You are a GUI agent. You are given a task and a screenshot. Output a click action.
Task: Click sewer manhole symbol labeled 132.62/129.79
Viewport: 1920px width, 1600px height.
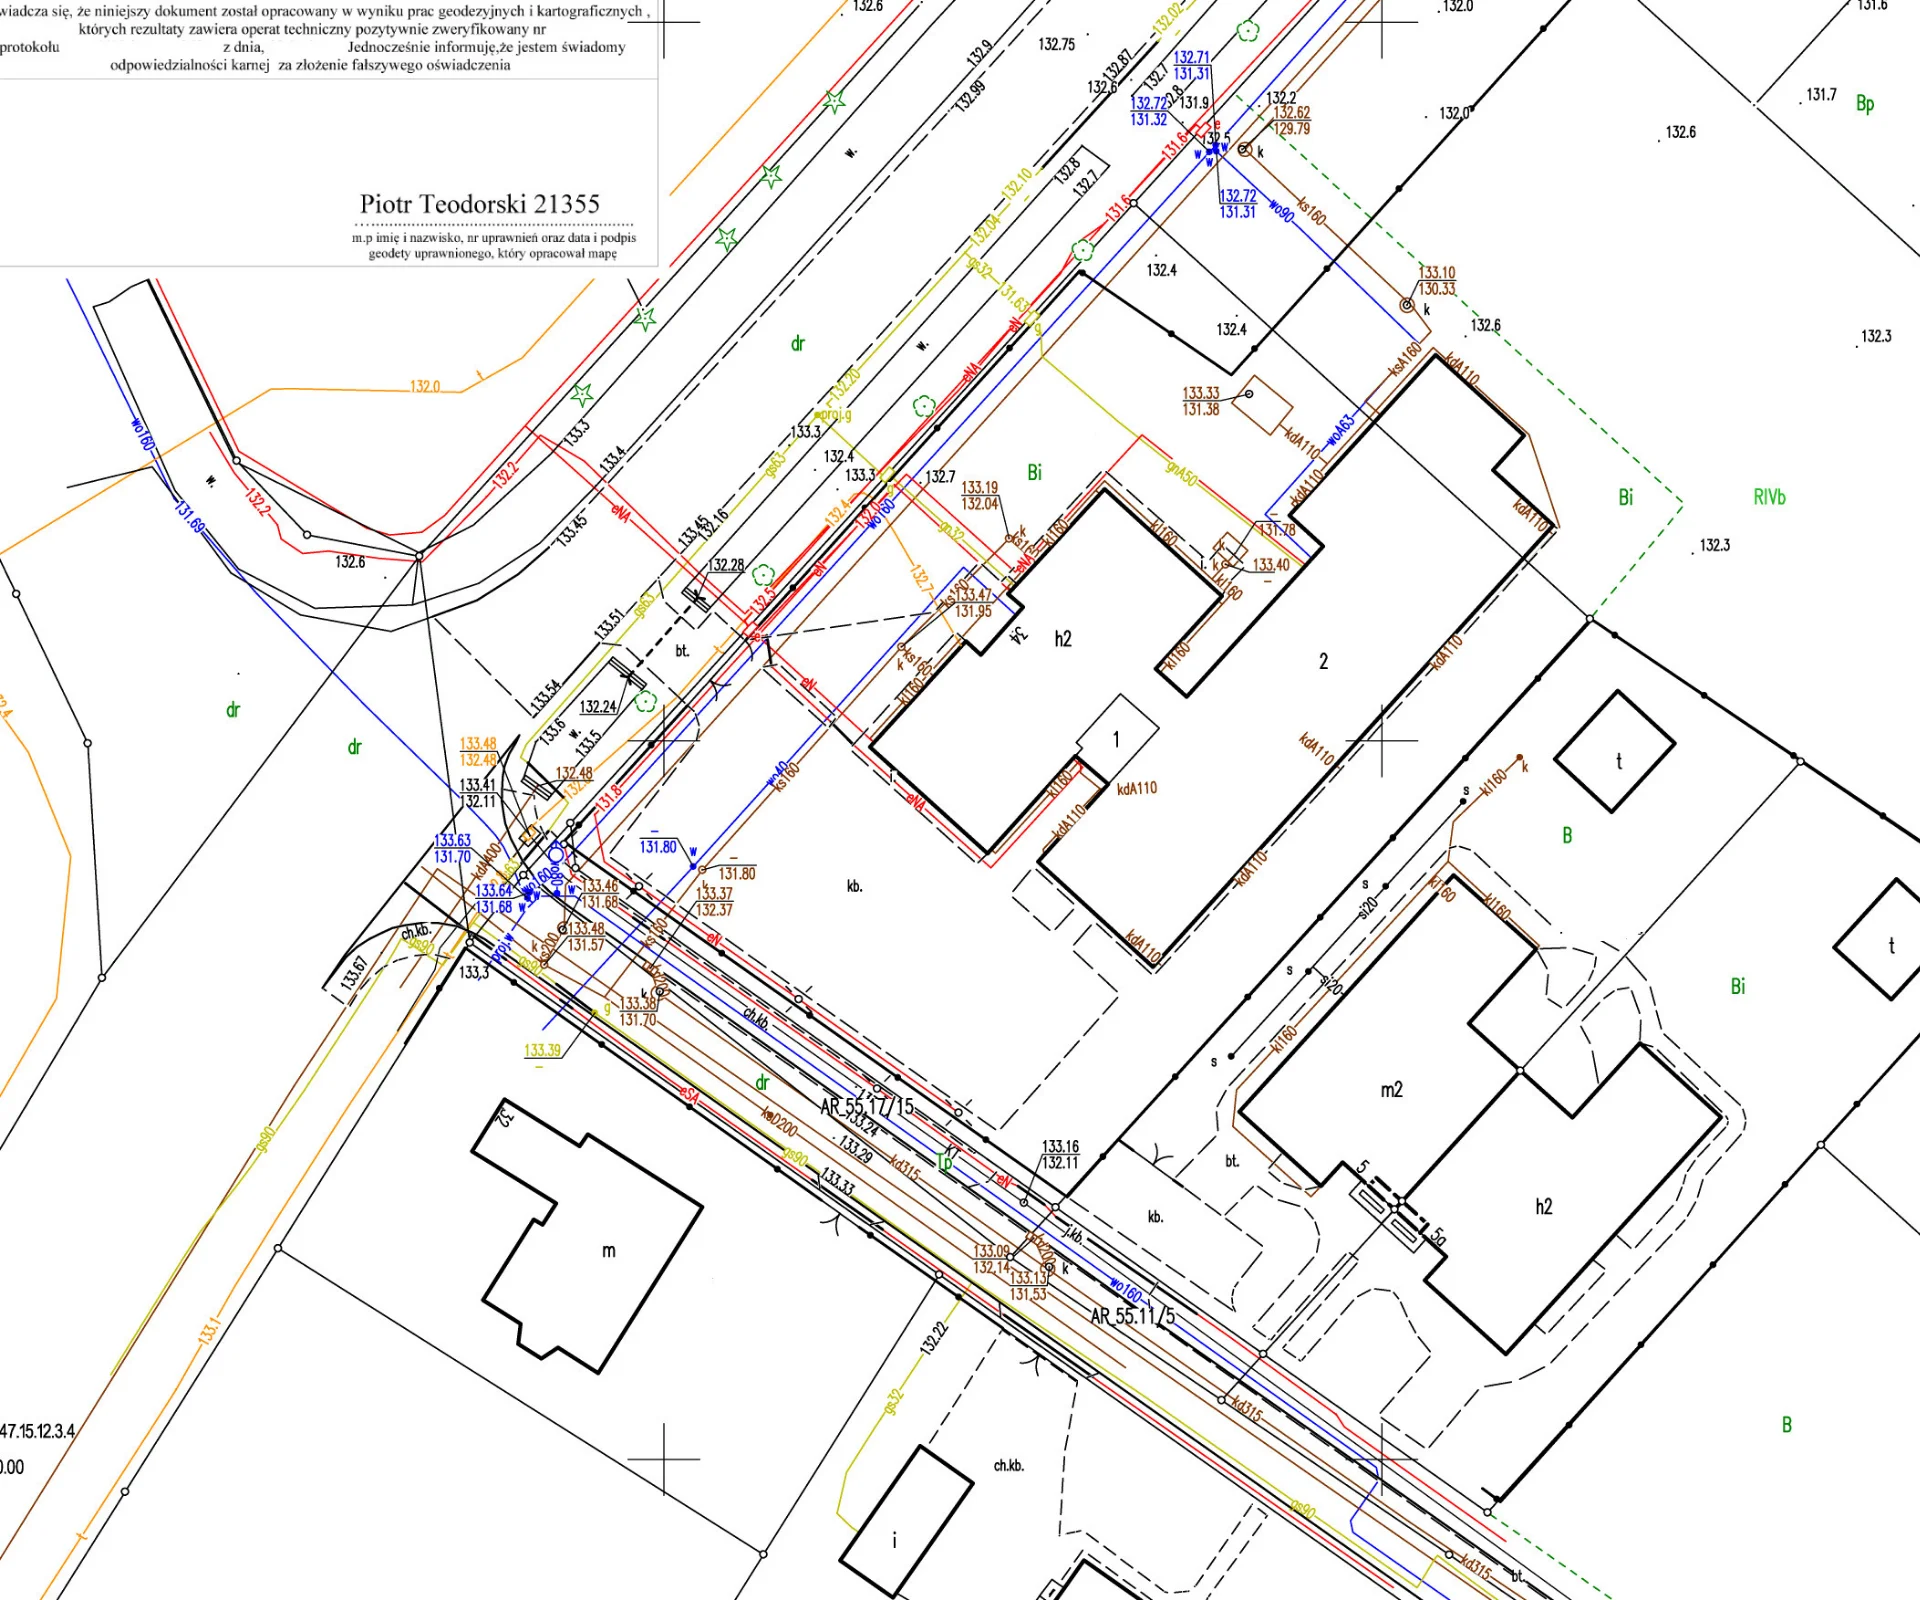click(x=1245, y=149)
